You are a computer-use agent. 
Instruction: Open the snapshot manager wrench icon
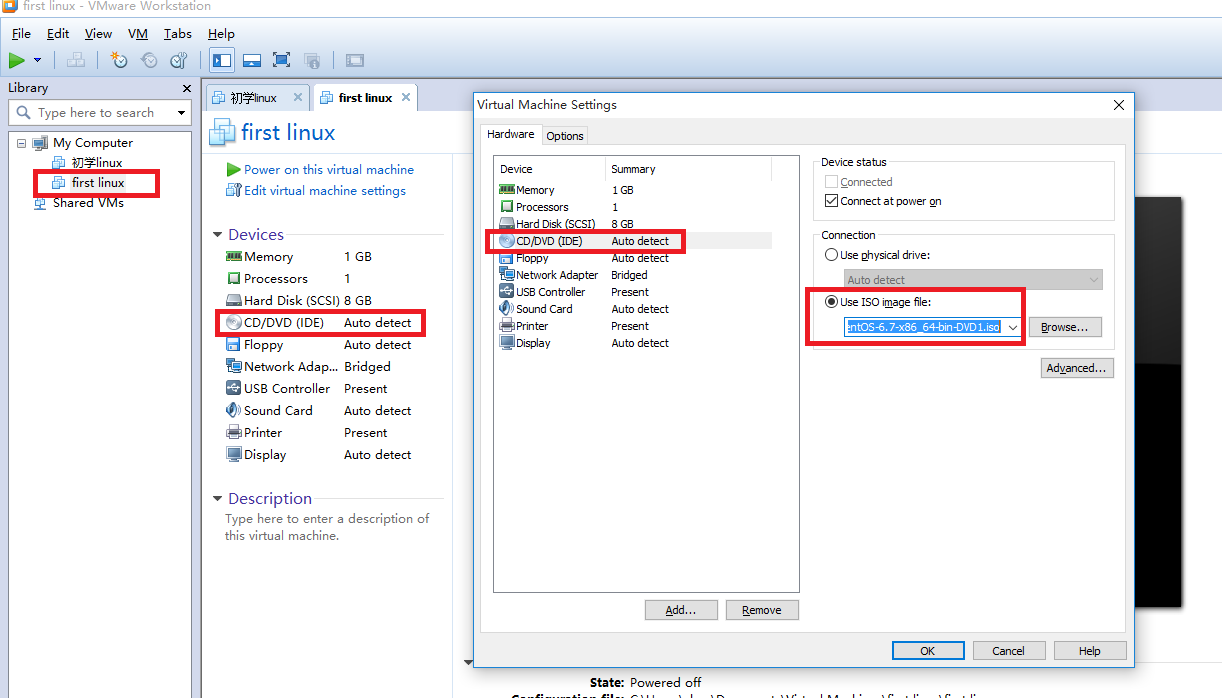click(179, 61)
